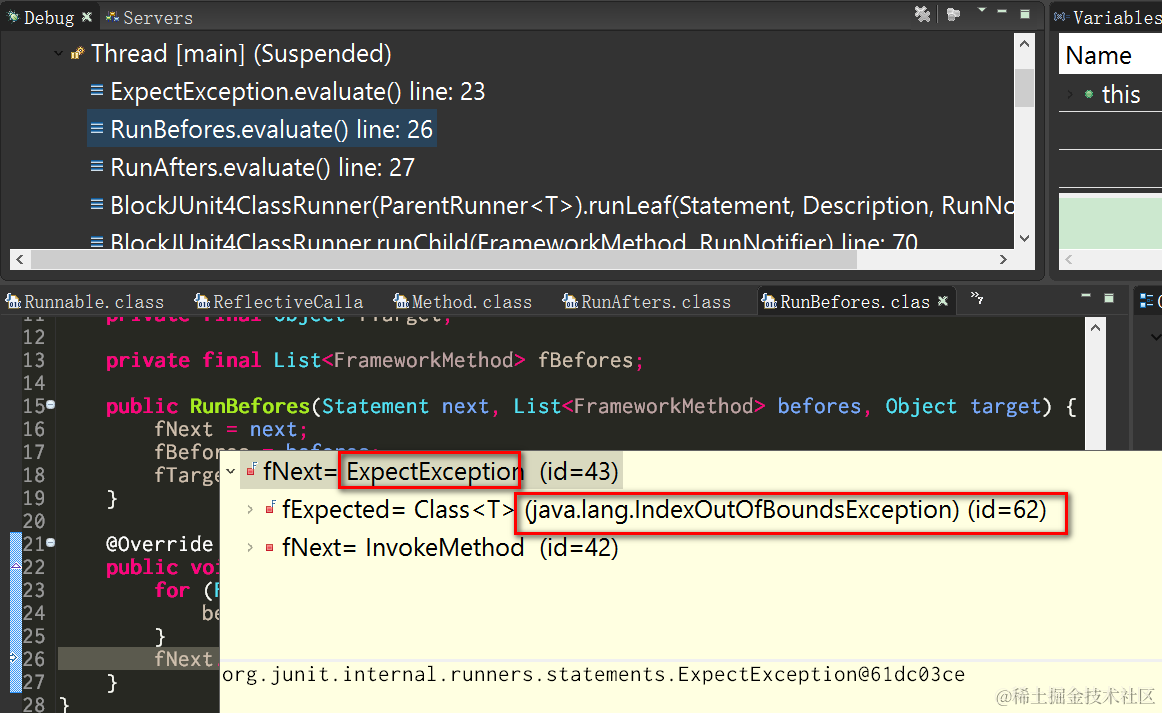Screen dimensions: 1162x713
Task: Open the ReflectiveCalla editor tab
Action: (x=279, y=302)
